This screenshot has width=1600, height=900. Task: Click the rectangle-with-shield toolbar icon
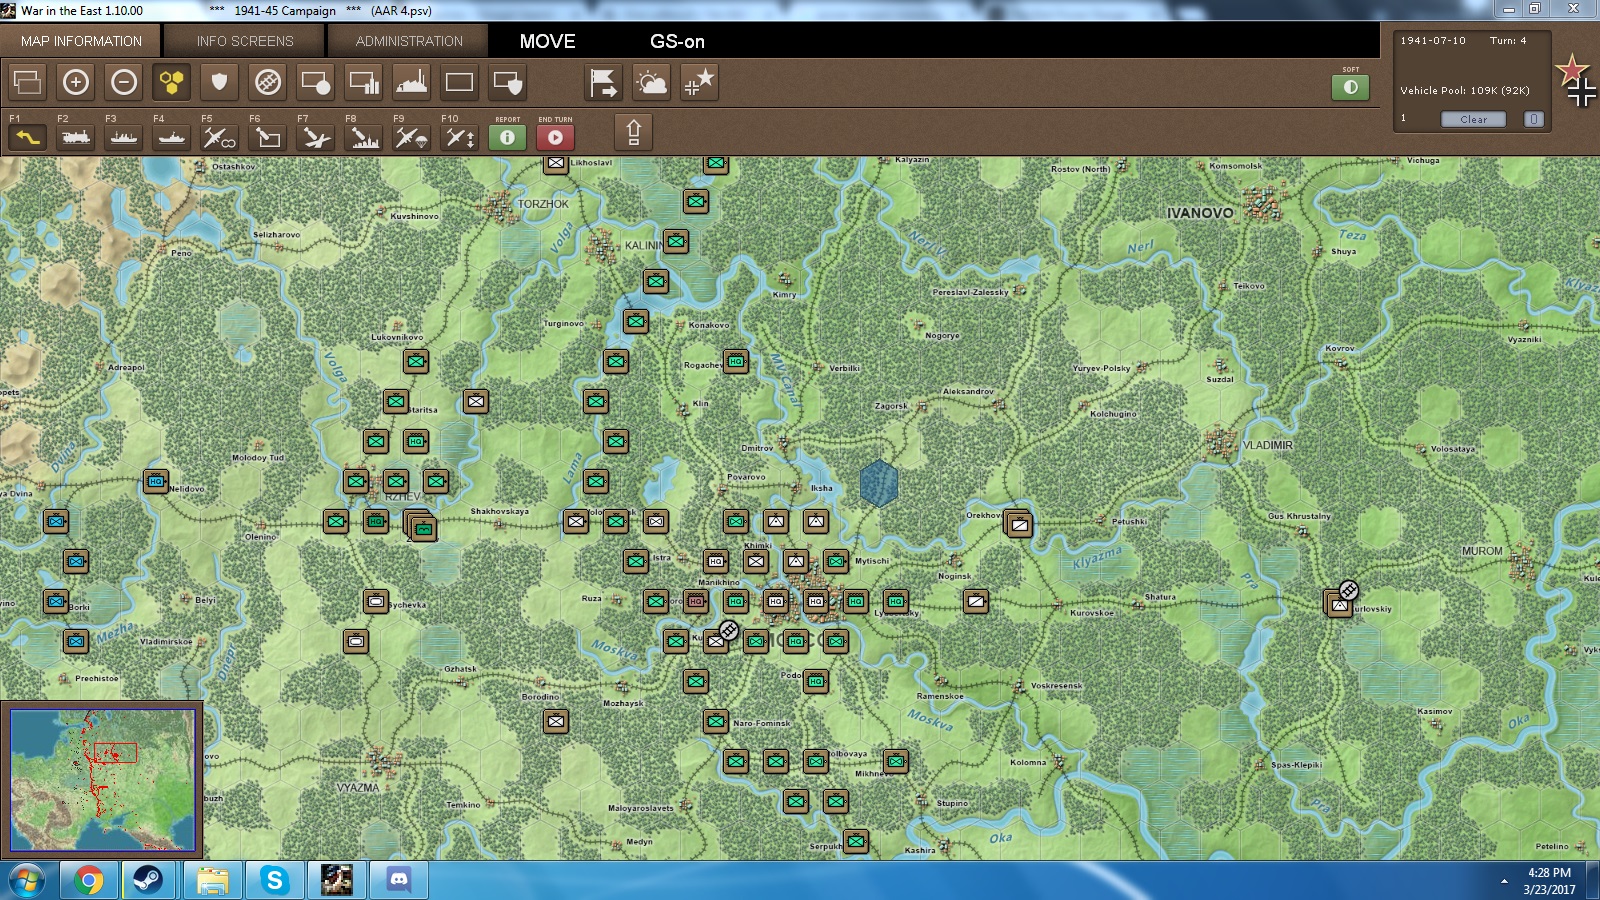click(x=508, y=82)
